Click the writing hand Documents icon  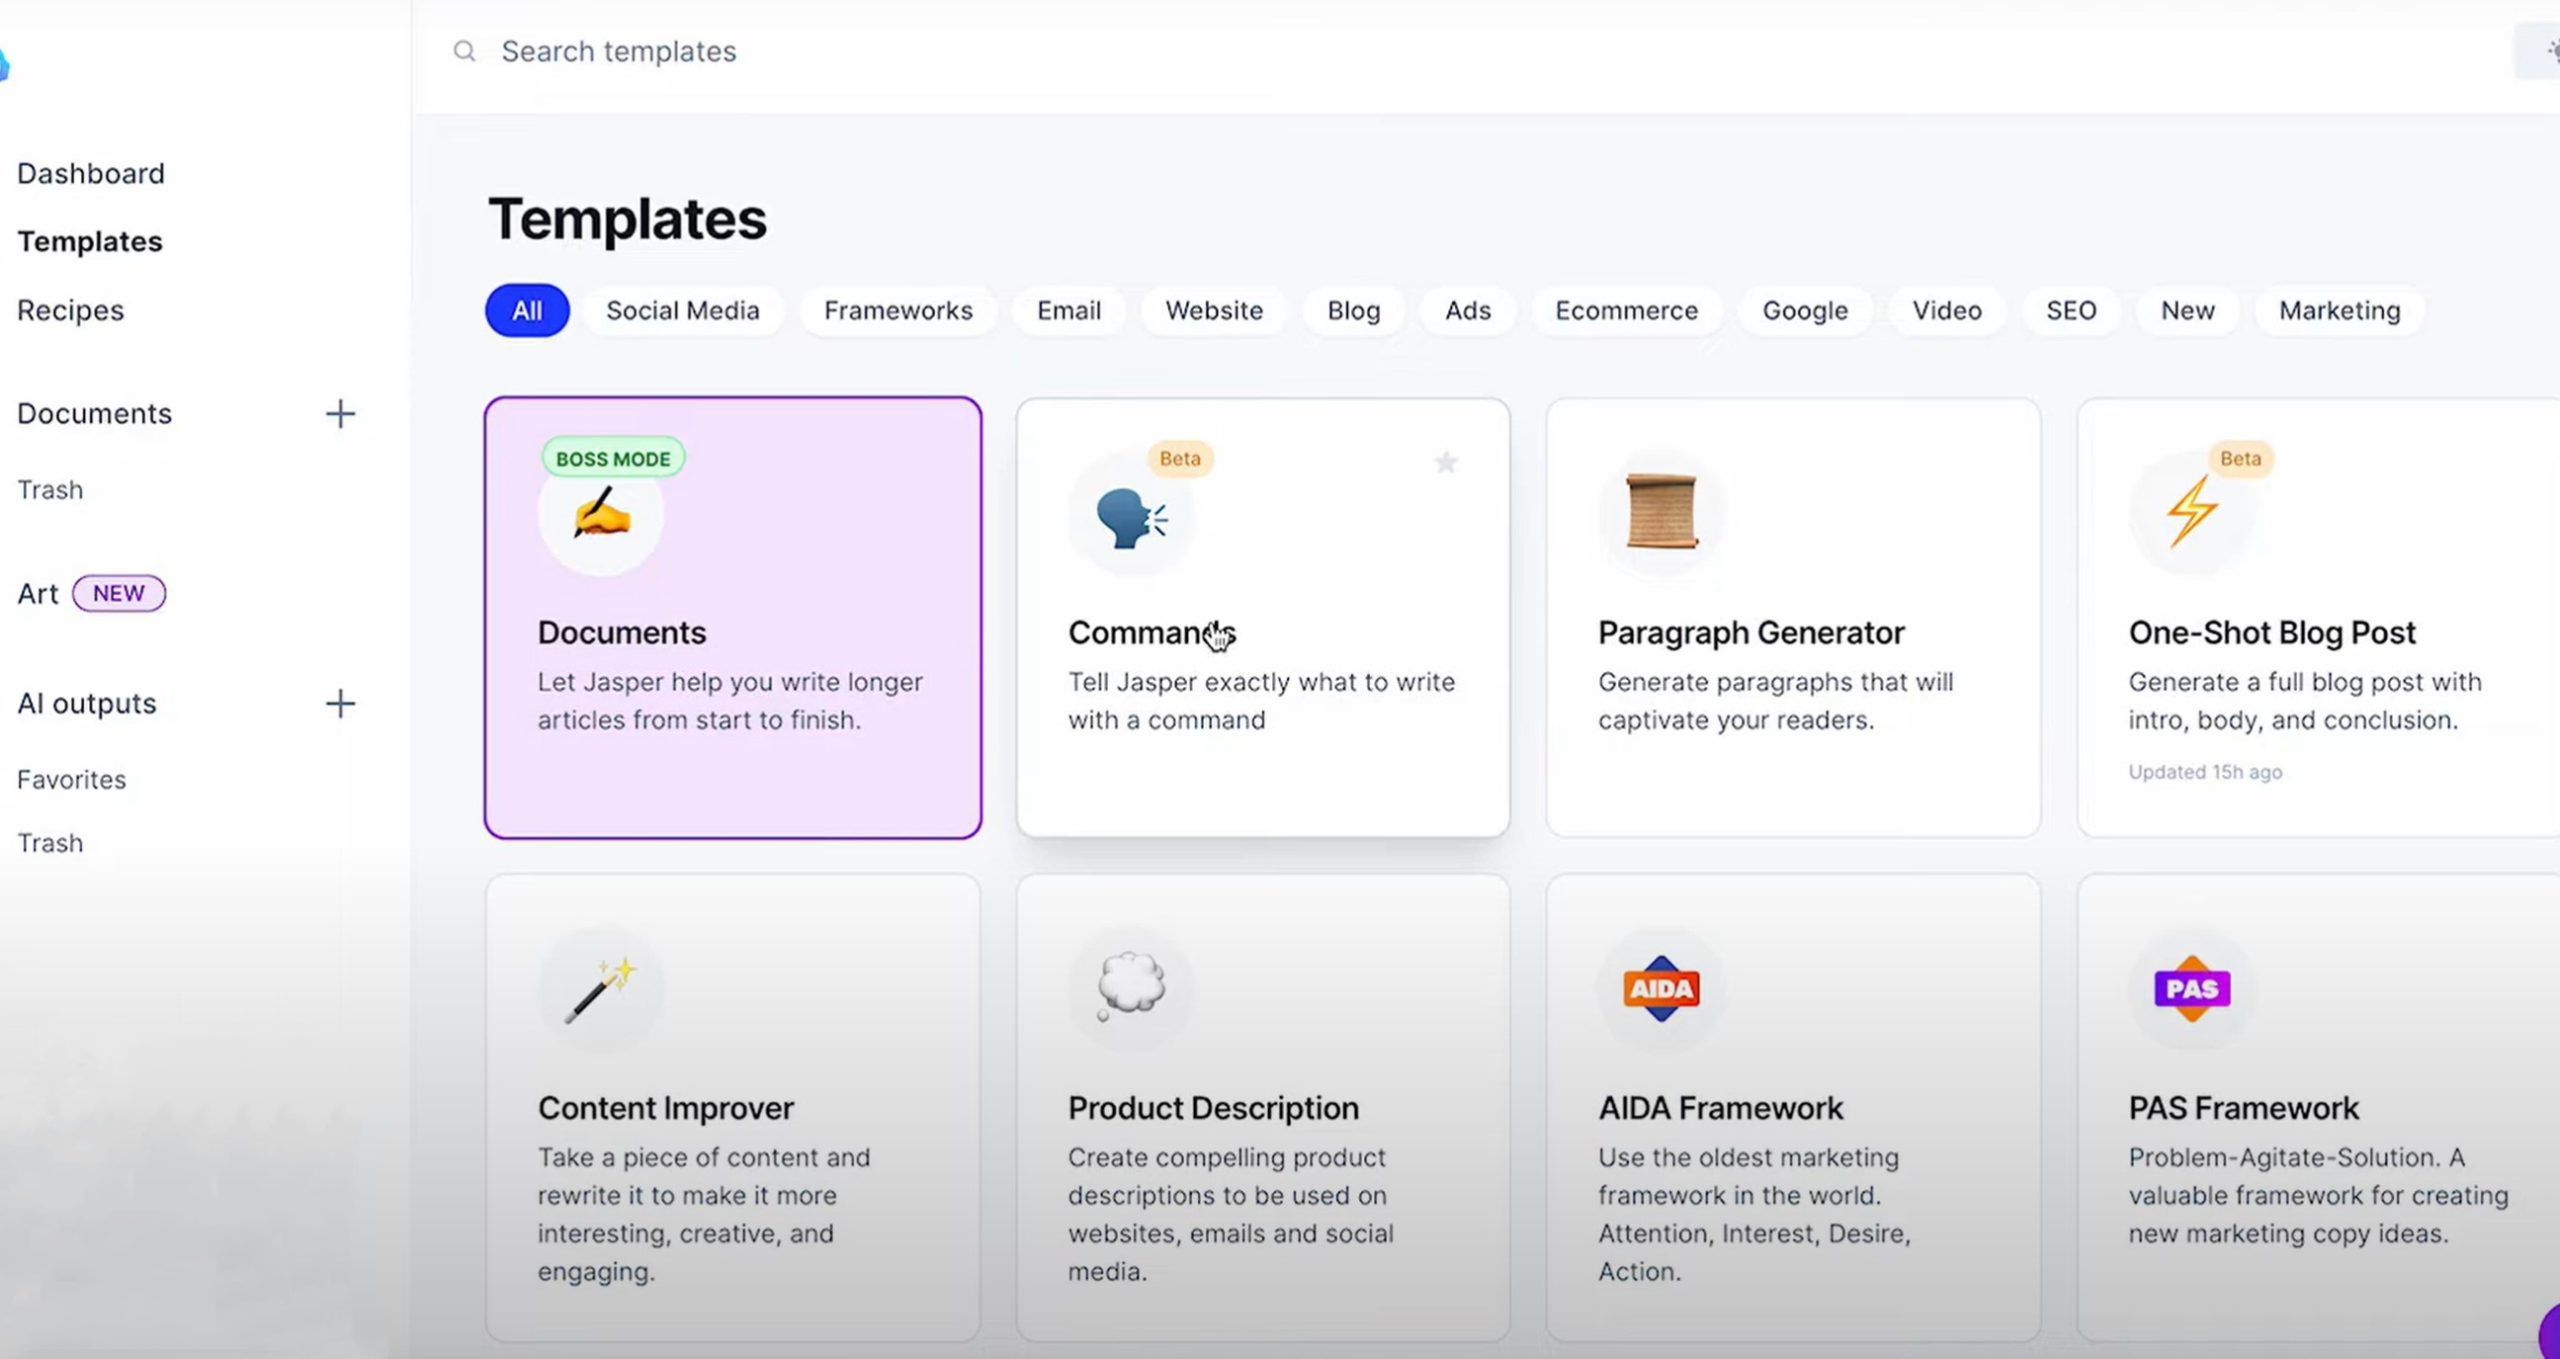pos(601,514)
